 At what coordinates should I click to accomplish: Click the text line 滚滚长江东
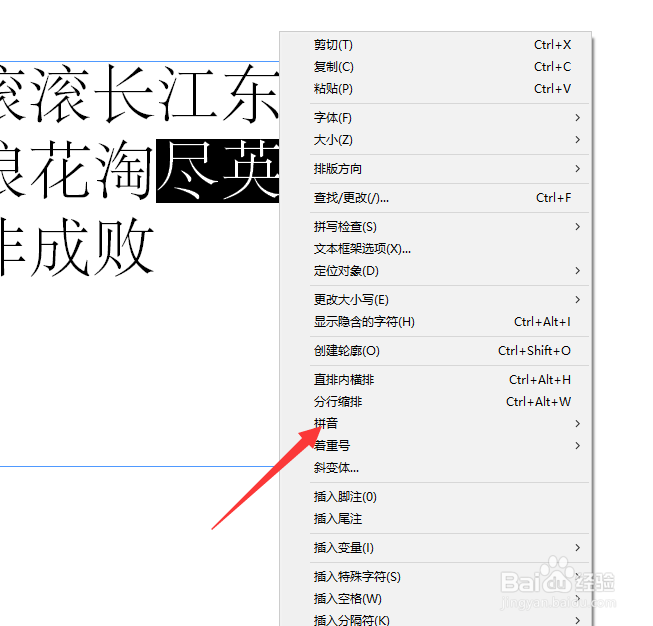[140, 93]
